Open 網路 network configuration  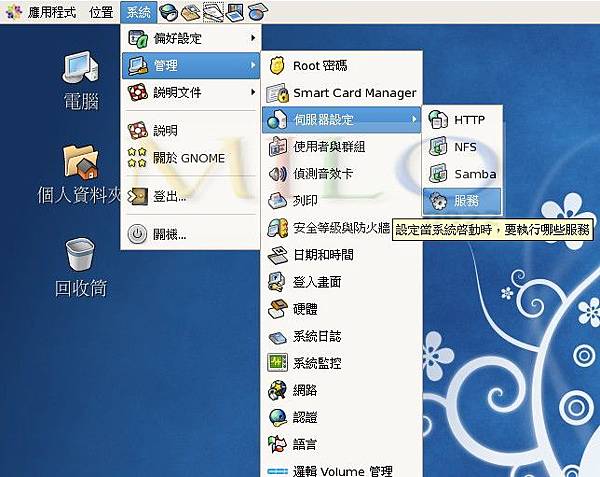click(342, 390)
